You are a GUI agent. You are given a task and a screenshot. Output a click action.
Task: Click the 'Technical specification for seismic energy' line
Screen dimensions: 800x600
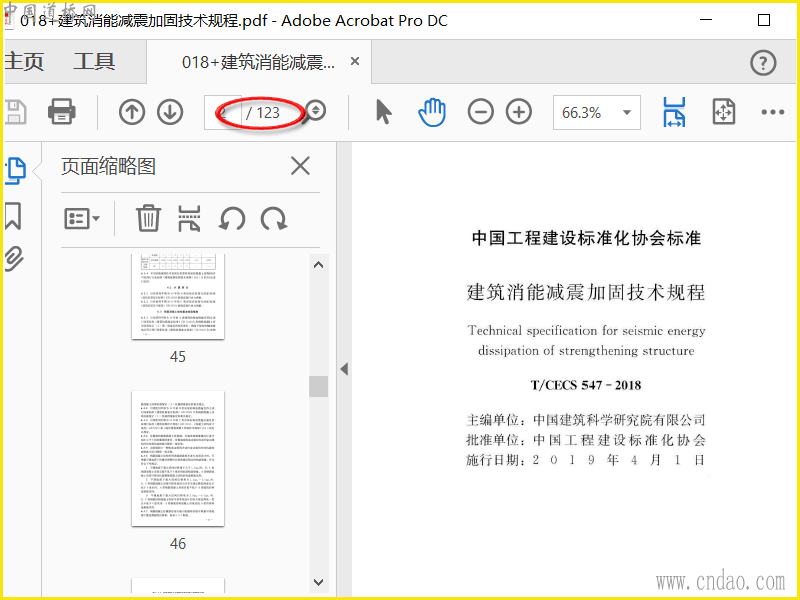[x=586, y=331]
